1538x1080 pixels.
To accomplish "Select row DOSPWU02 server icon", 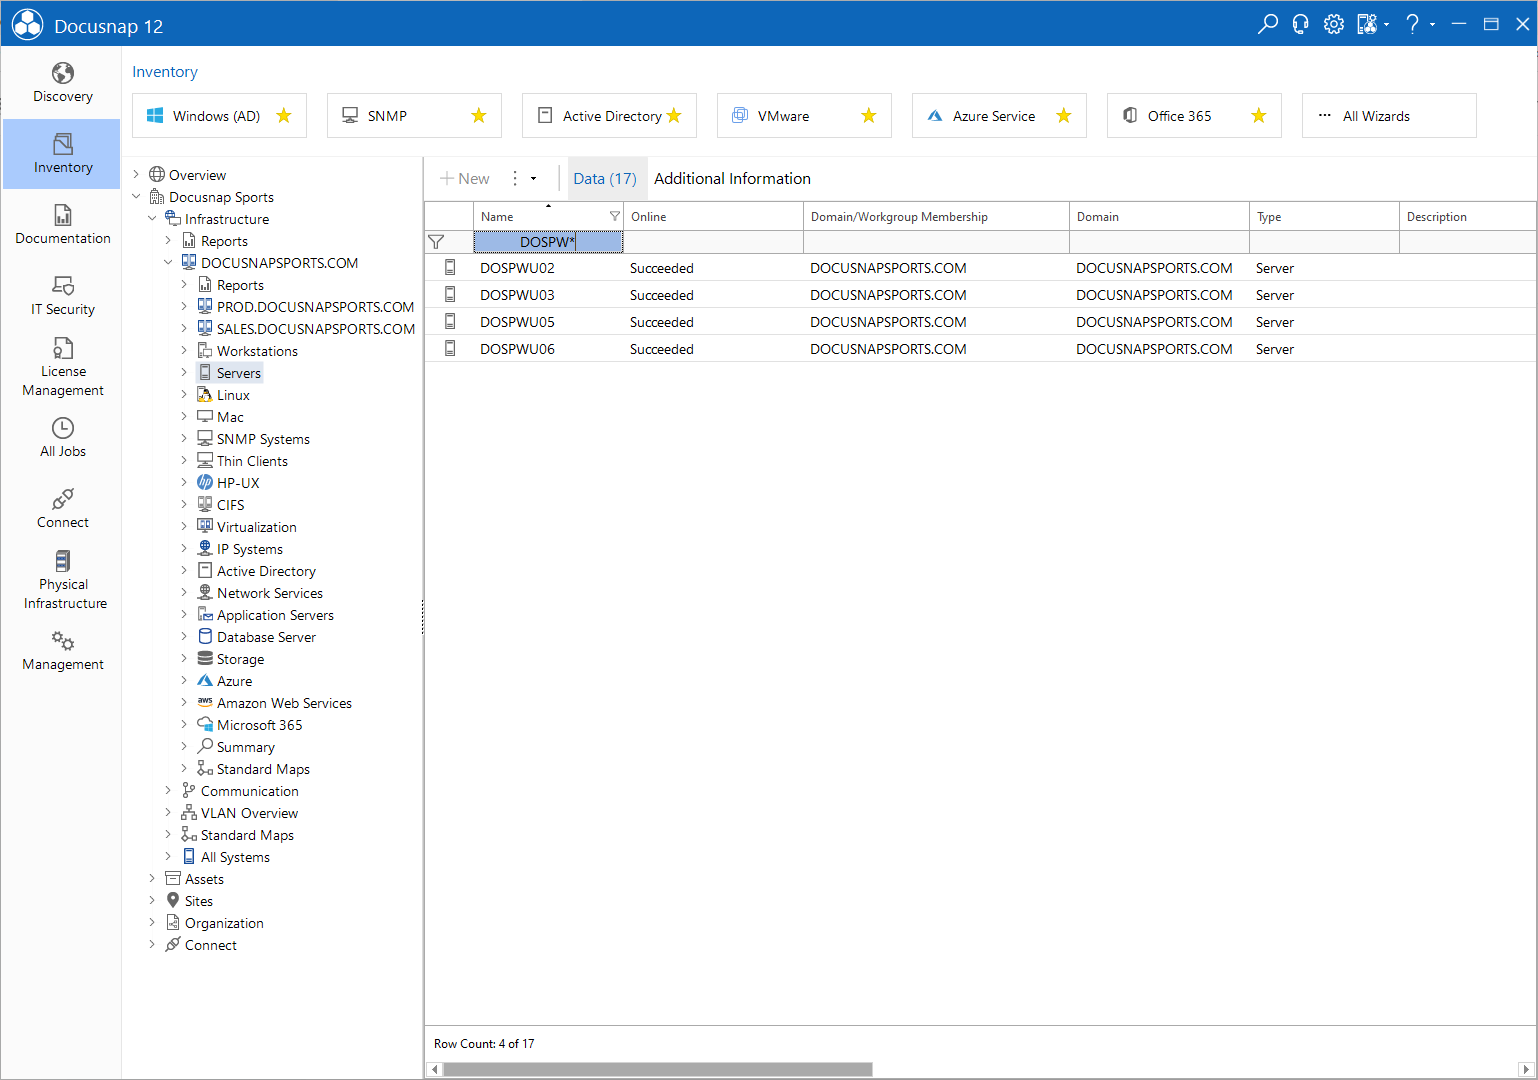I will click(x=450, y=267).
